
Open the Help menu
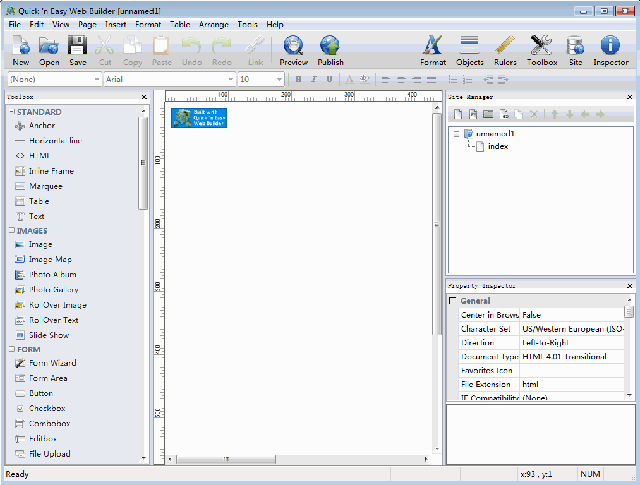pyautogui.click(x=275, y=24)
